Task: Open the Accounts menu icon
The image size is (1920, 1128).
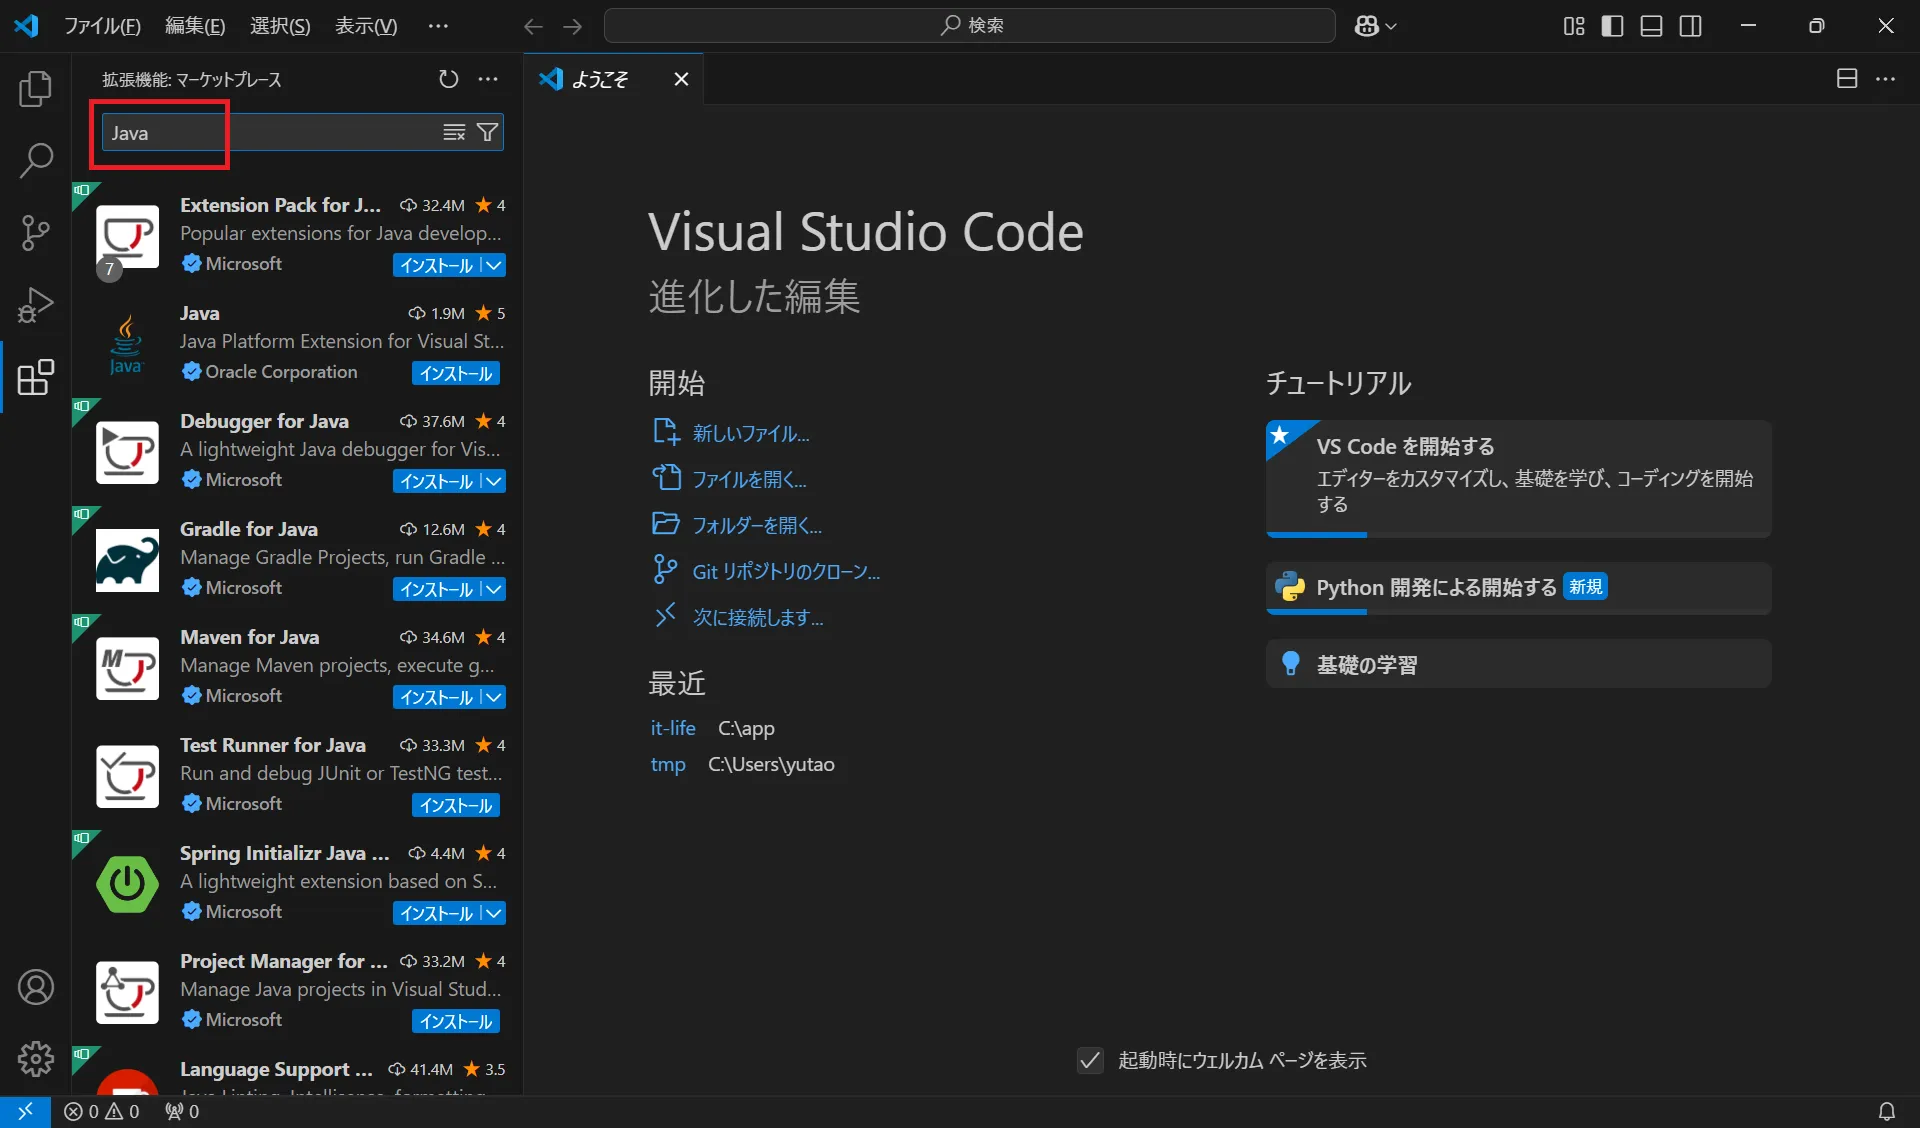Action: point(36,987)
